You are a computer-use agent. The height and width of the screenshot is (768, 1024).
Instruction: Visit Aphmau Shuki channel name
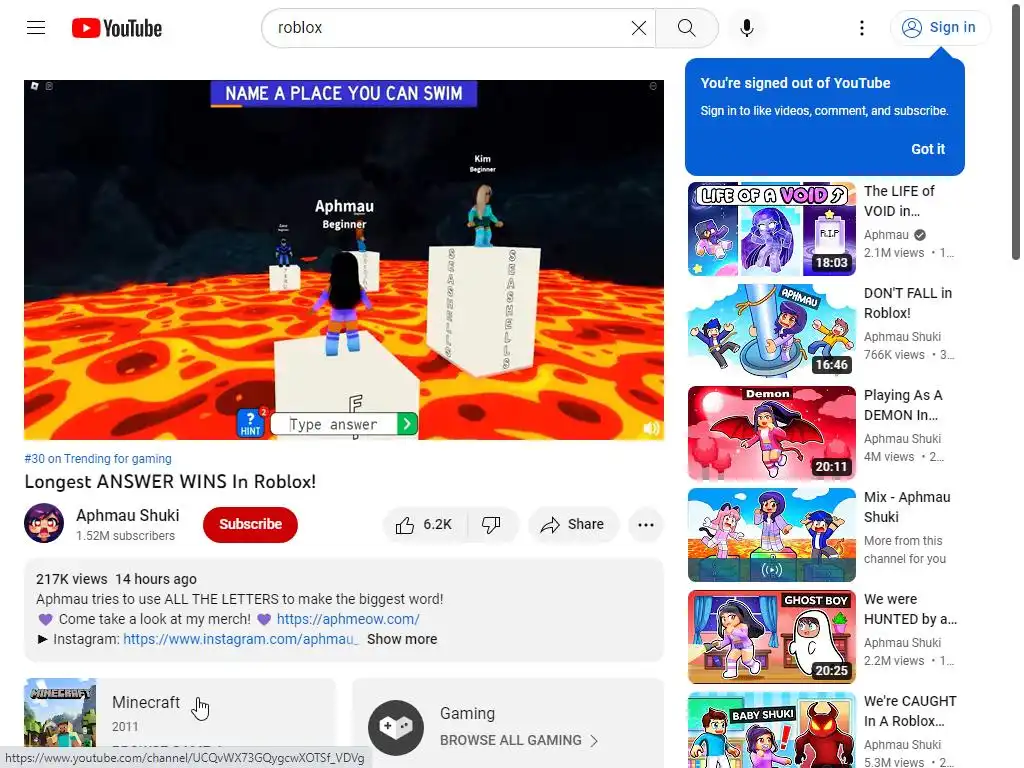(x=127, y=515)
